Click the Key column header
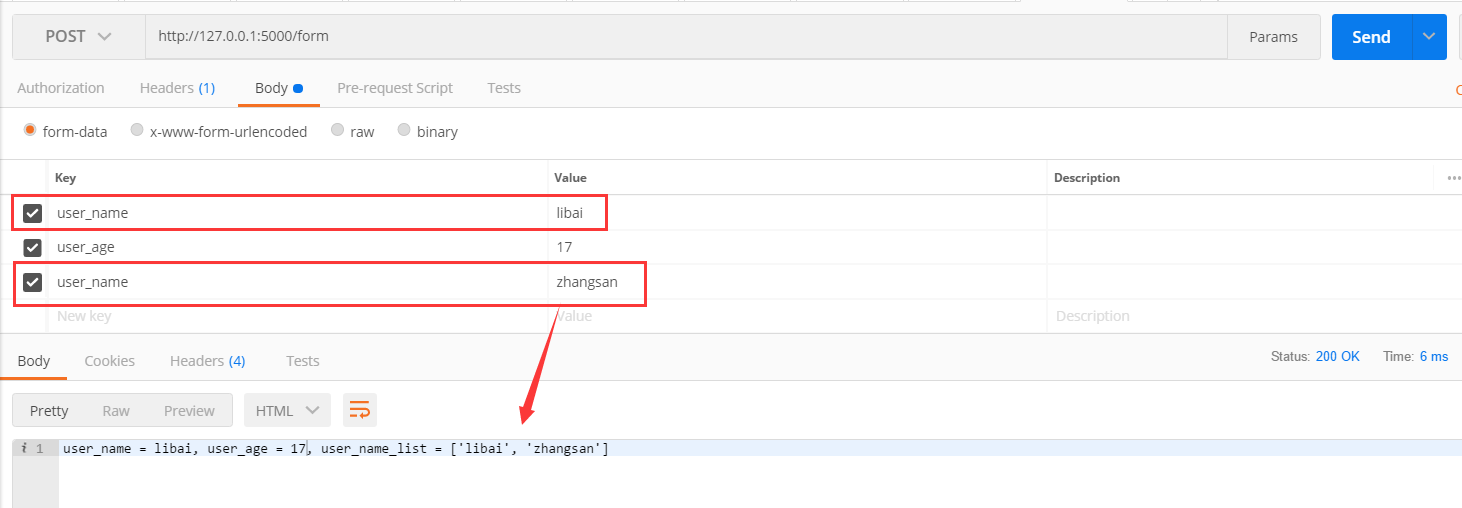 (x=65, y=178)
